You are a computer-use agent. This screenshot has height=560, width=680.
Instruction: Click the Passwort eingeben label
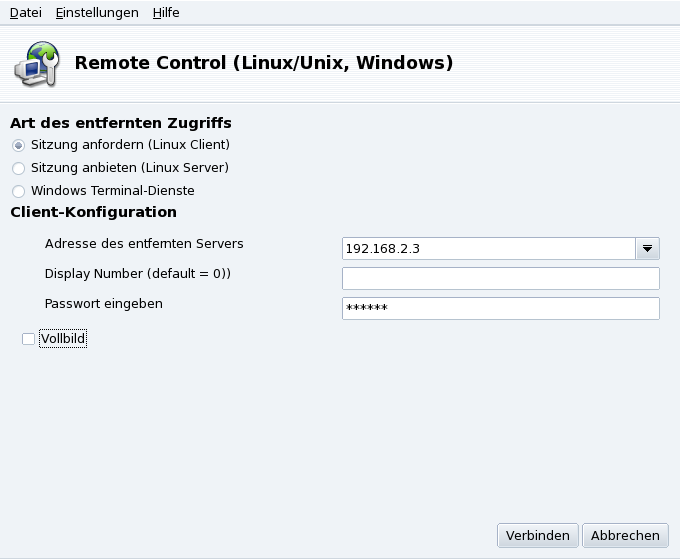coord(104,303)
